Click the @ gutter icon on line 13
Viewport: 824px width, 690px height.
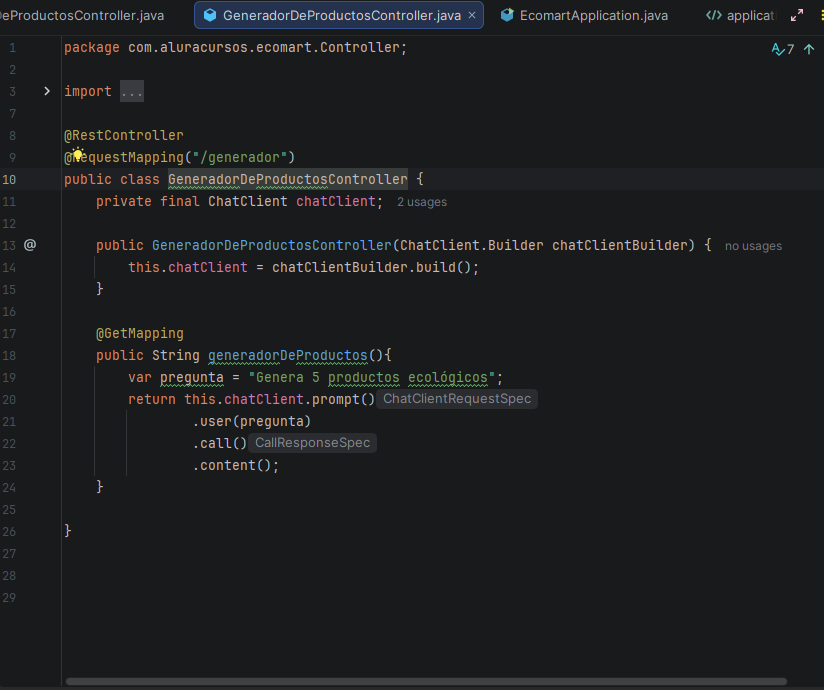(x=30, y=245)
